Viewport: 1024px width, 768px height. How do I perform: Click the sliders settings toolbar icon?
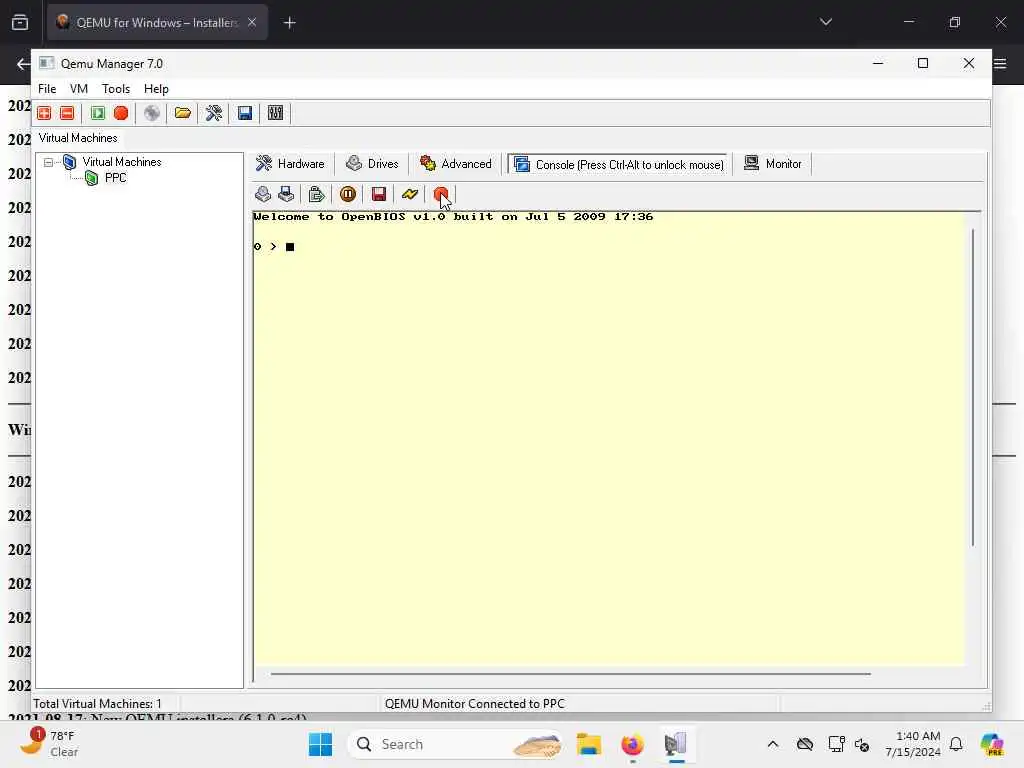(x=276, y=113)
